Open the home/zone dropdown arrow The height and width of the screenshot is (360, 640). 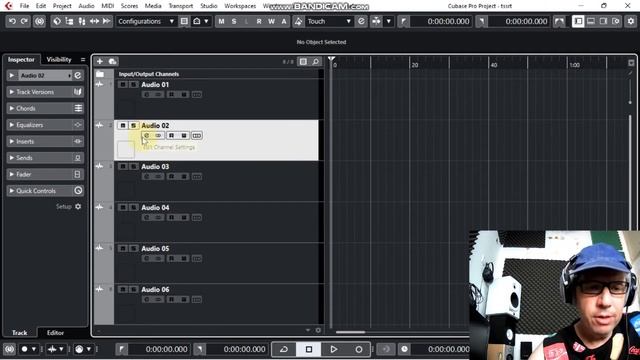pyautogui.click(x=206, y=21)
